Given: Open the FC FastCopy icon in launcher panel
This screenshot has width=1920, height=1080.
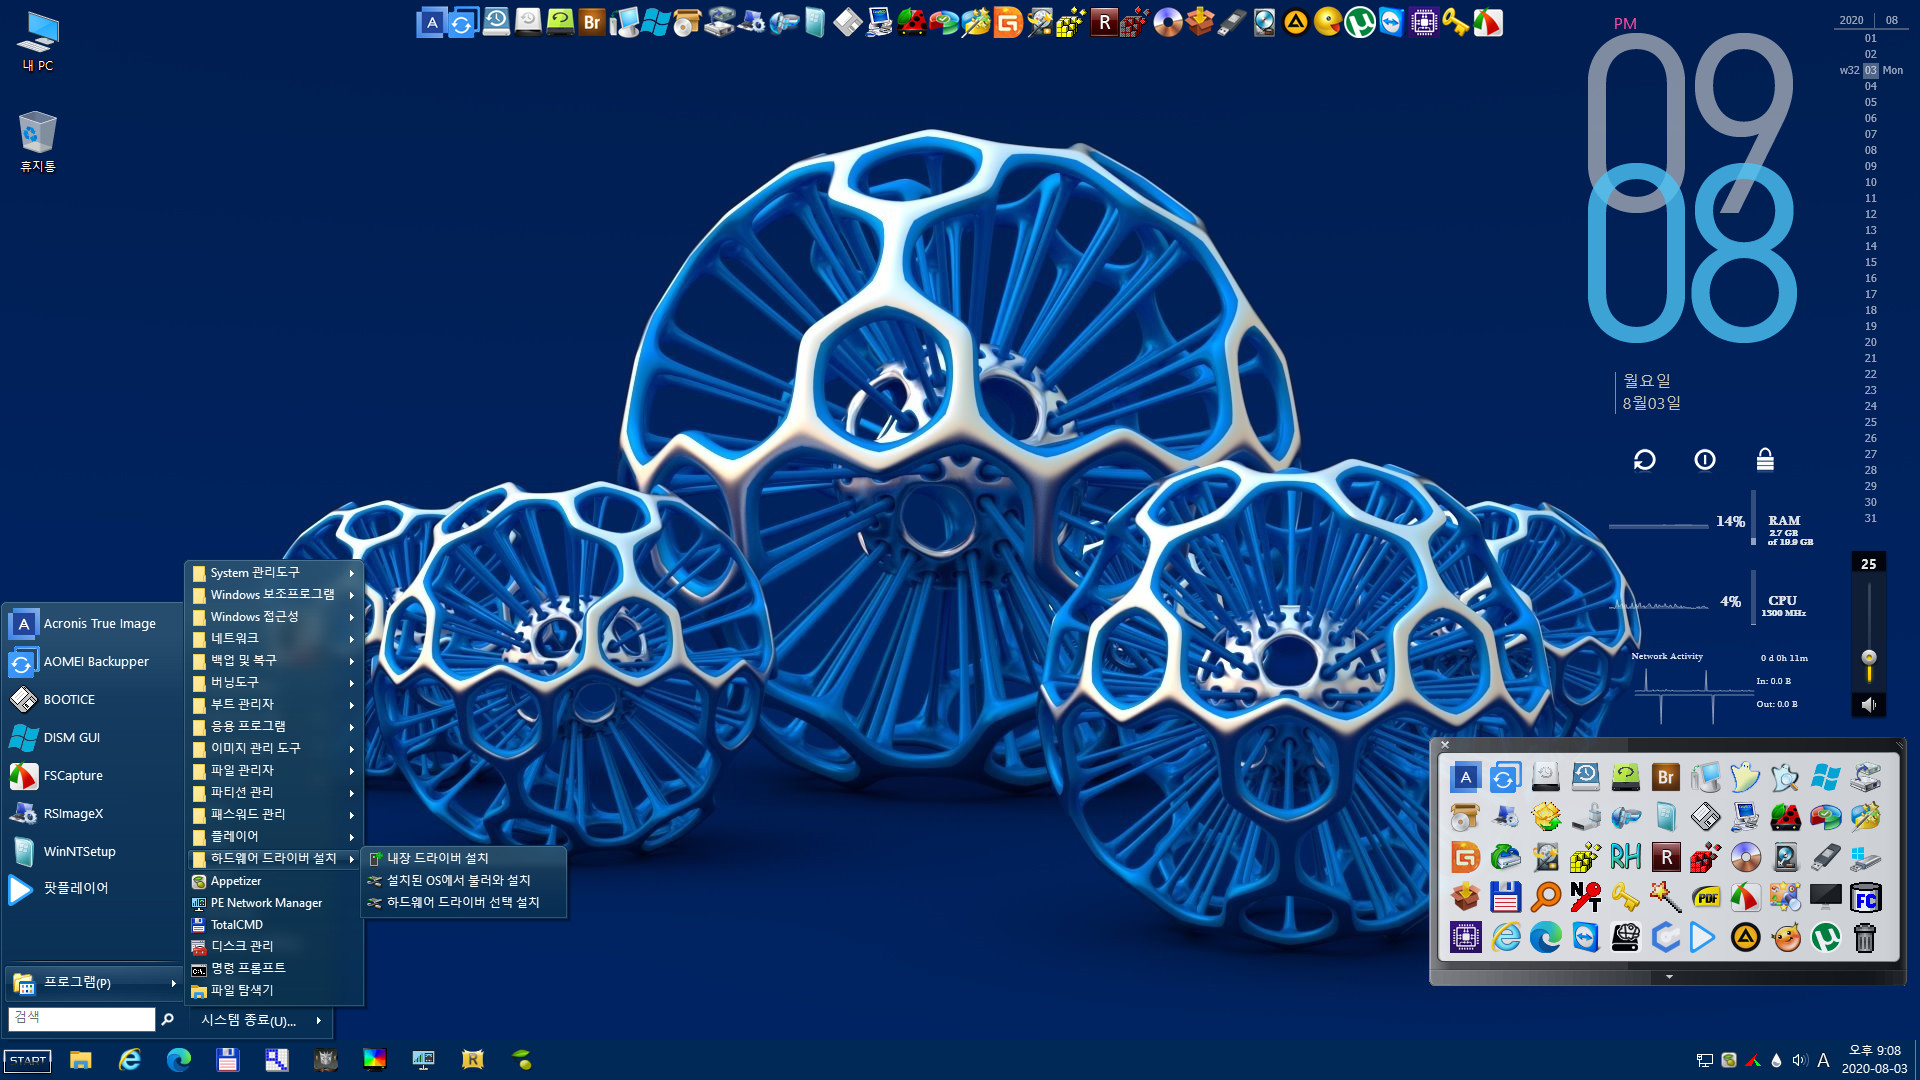Looking at the screenshot, I should 1865,897.
